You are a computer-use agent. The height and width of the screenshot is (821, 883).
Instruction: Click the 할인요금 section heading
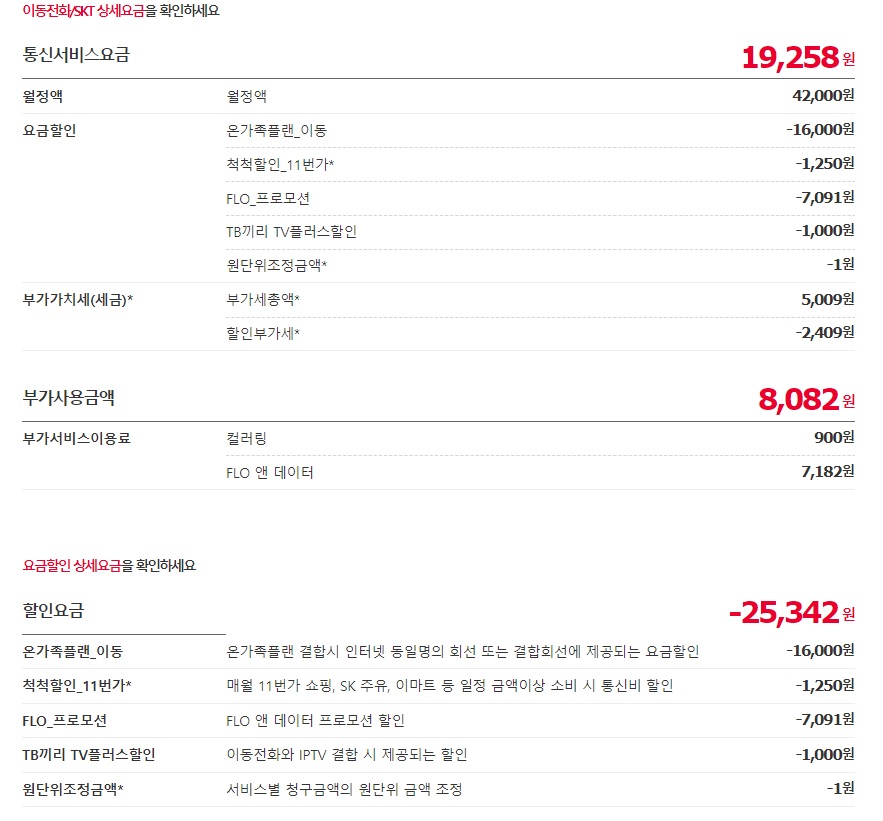point(53,610)
